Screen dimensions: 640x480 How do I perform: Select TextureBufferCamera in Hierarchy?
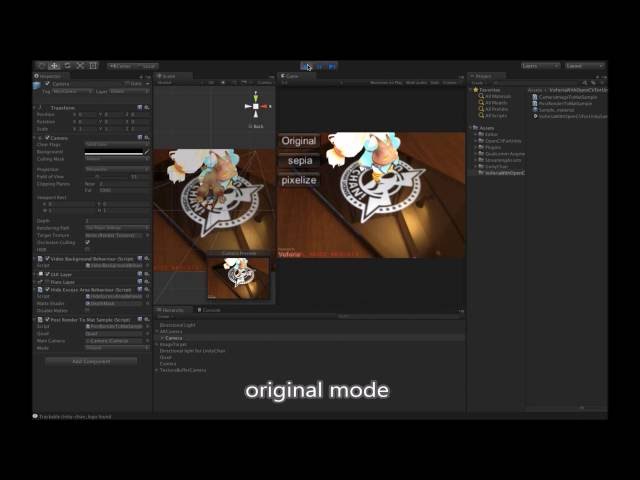tap(182, 370)
